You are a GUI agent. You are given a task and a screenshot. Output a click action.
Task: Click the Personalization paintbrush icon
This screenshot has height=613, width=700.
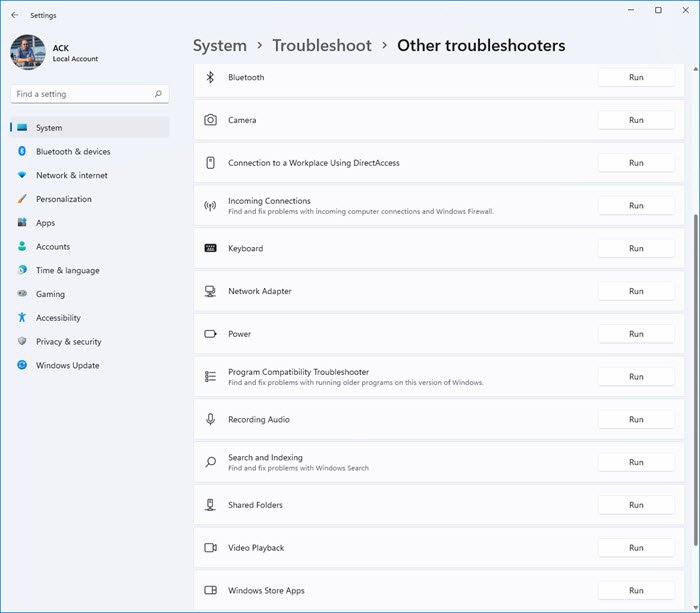click(22, 199)
